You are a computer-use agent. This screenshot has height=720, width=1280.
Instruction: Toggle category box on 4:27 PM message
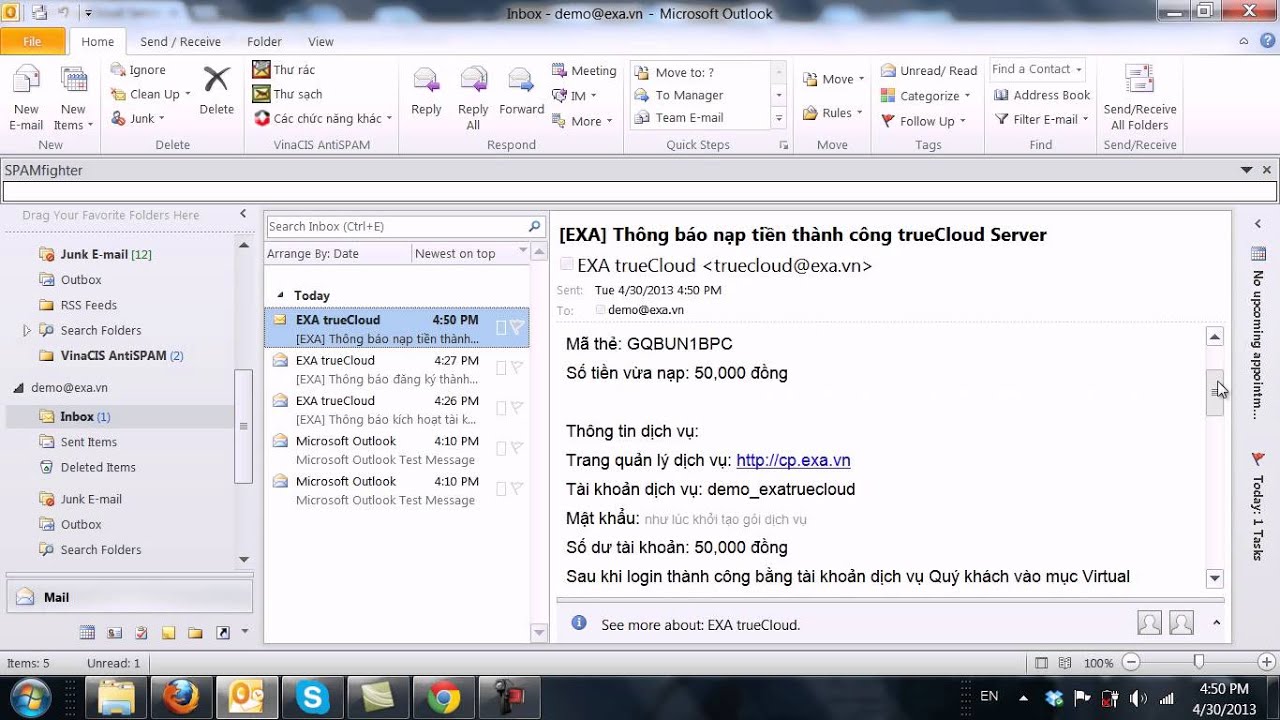point(501,368)
